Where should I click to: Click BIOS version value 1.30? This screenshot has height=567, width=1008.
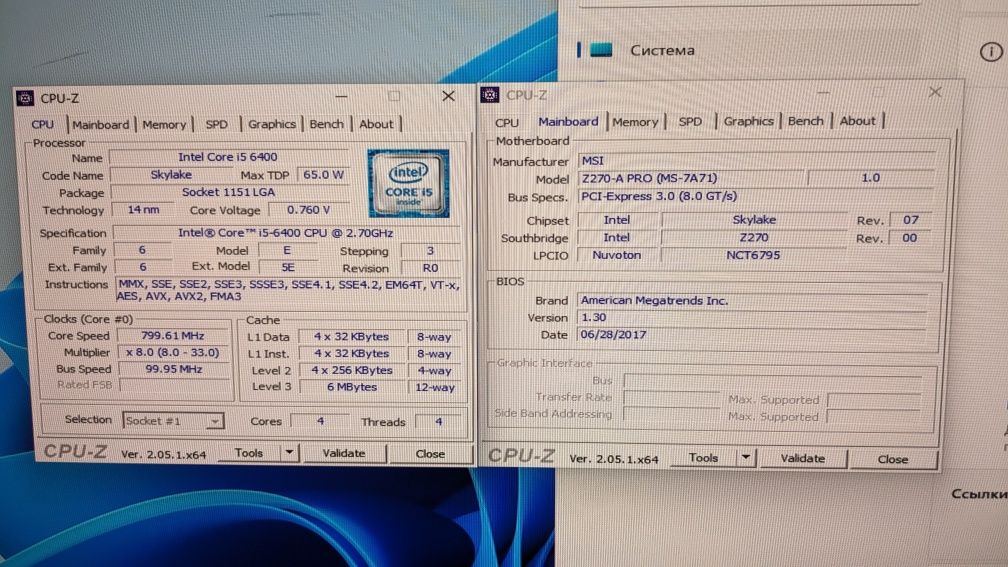tap(752, 318)
